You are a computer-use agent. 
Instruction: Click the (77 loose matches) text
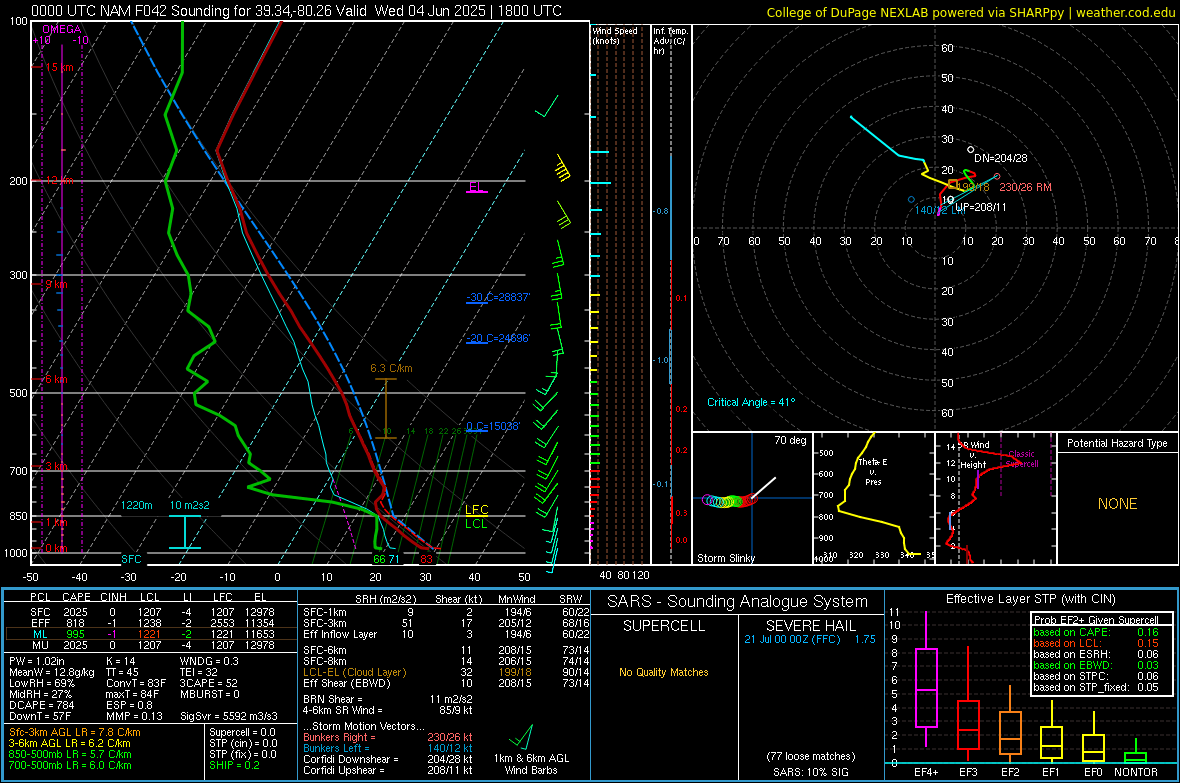810,756
